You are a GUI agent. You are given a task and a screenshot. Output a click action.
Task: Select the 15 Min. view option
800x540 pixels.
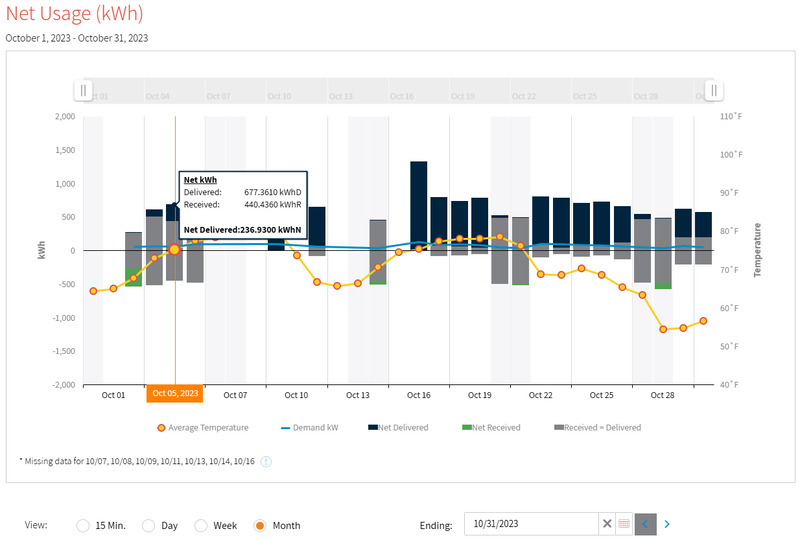coord(82,525)
